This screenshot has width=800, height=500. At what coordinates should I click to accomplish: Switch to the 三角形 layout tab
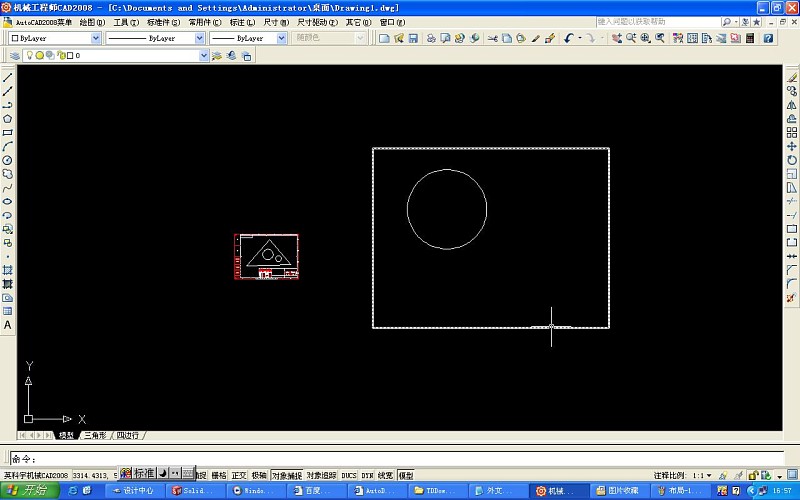(95, 435)
